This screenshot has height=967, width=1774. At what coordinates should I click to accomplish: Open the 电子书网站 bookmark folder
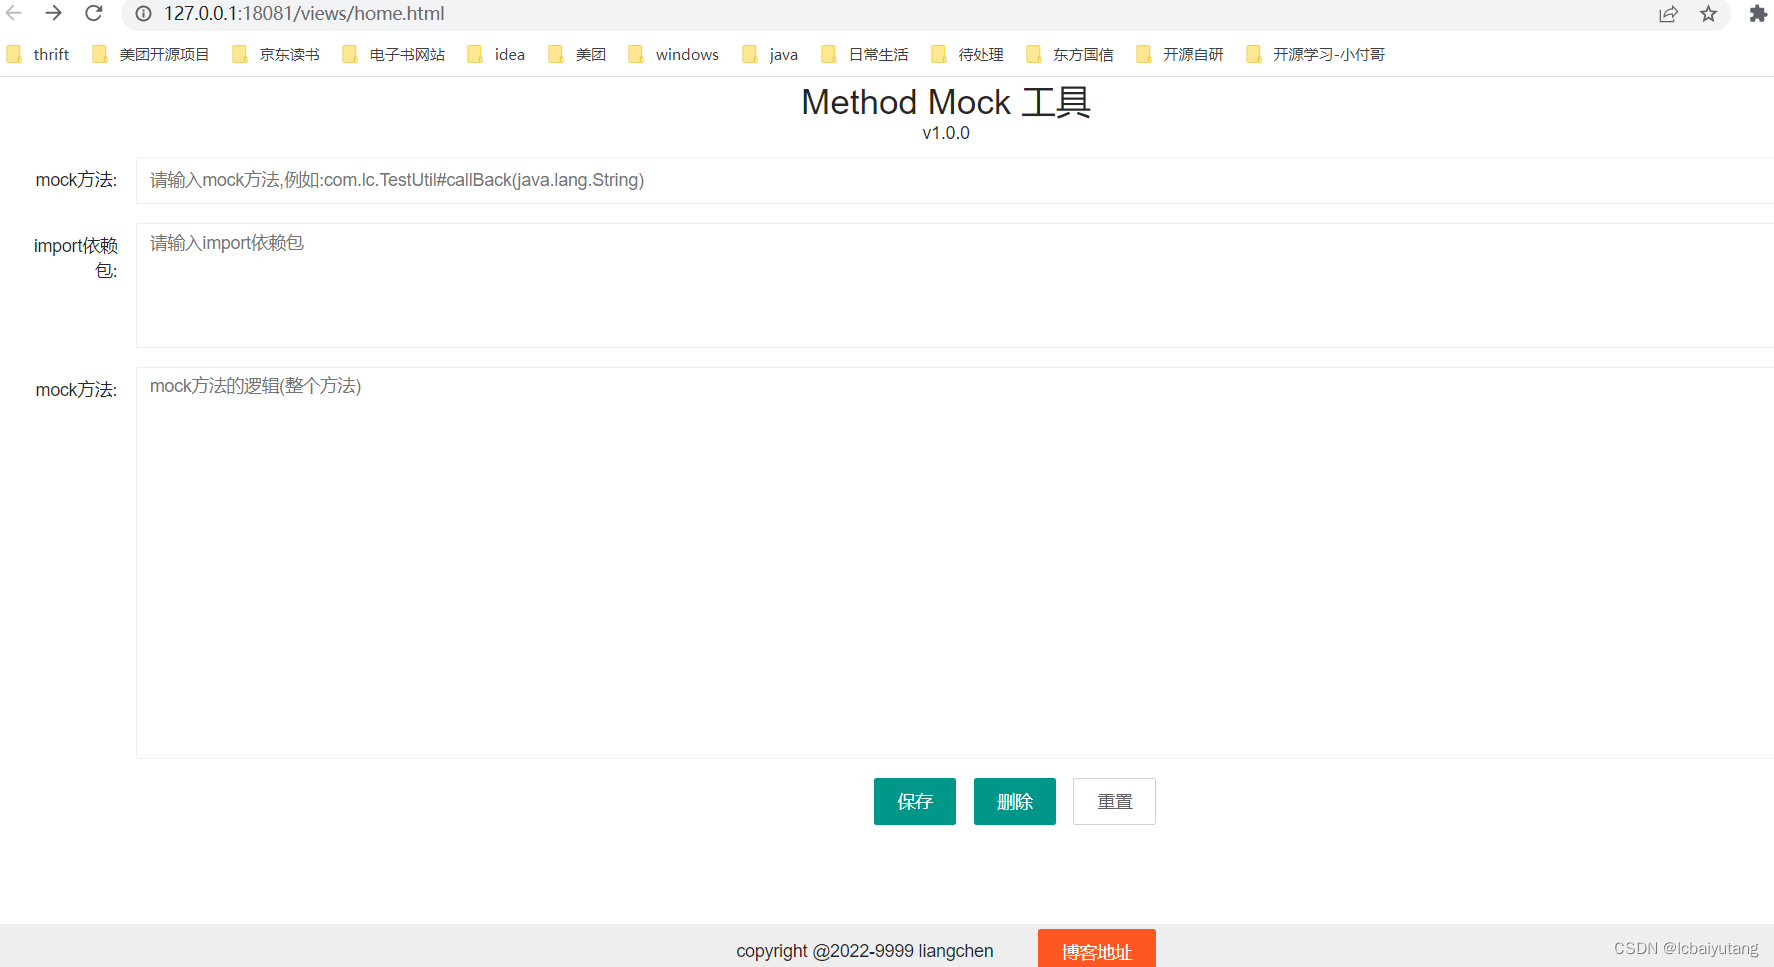393,54
